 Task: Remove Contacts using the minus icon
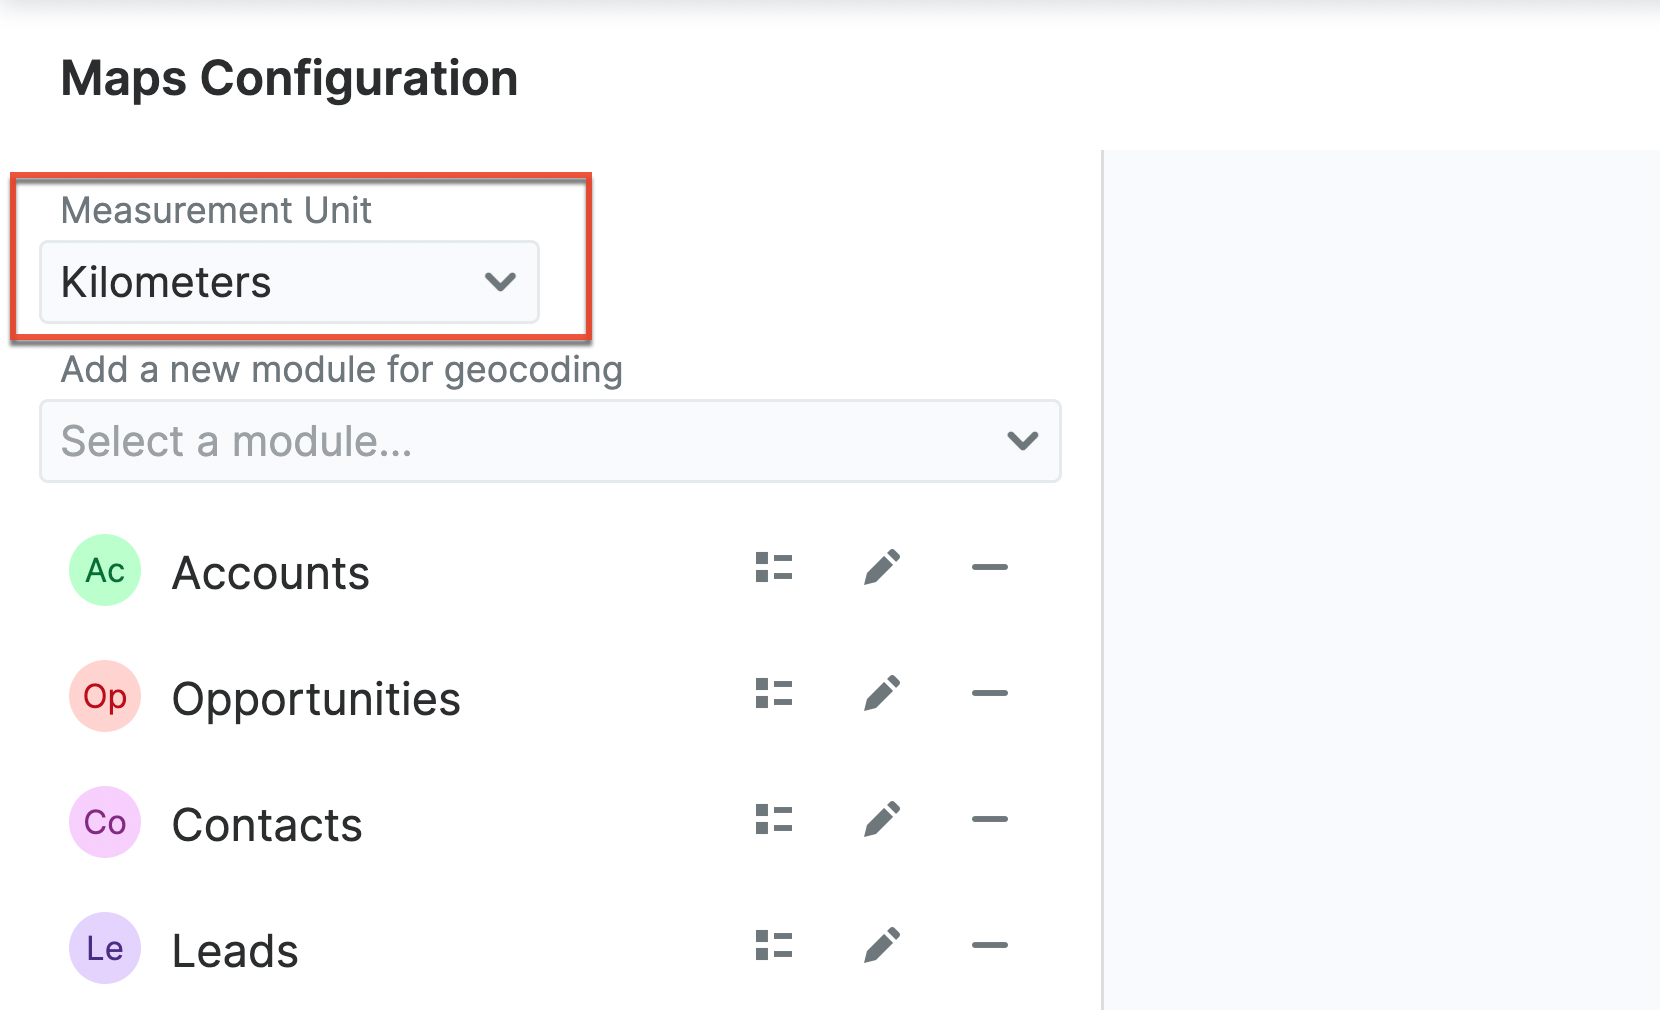click(x=990, y=820)
